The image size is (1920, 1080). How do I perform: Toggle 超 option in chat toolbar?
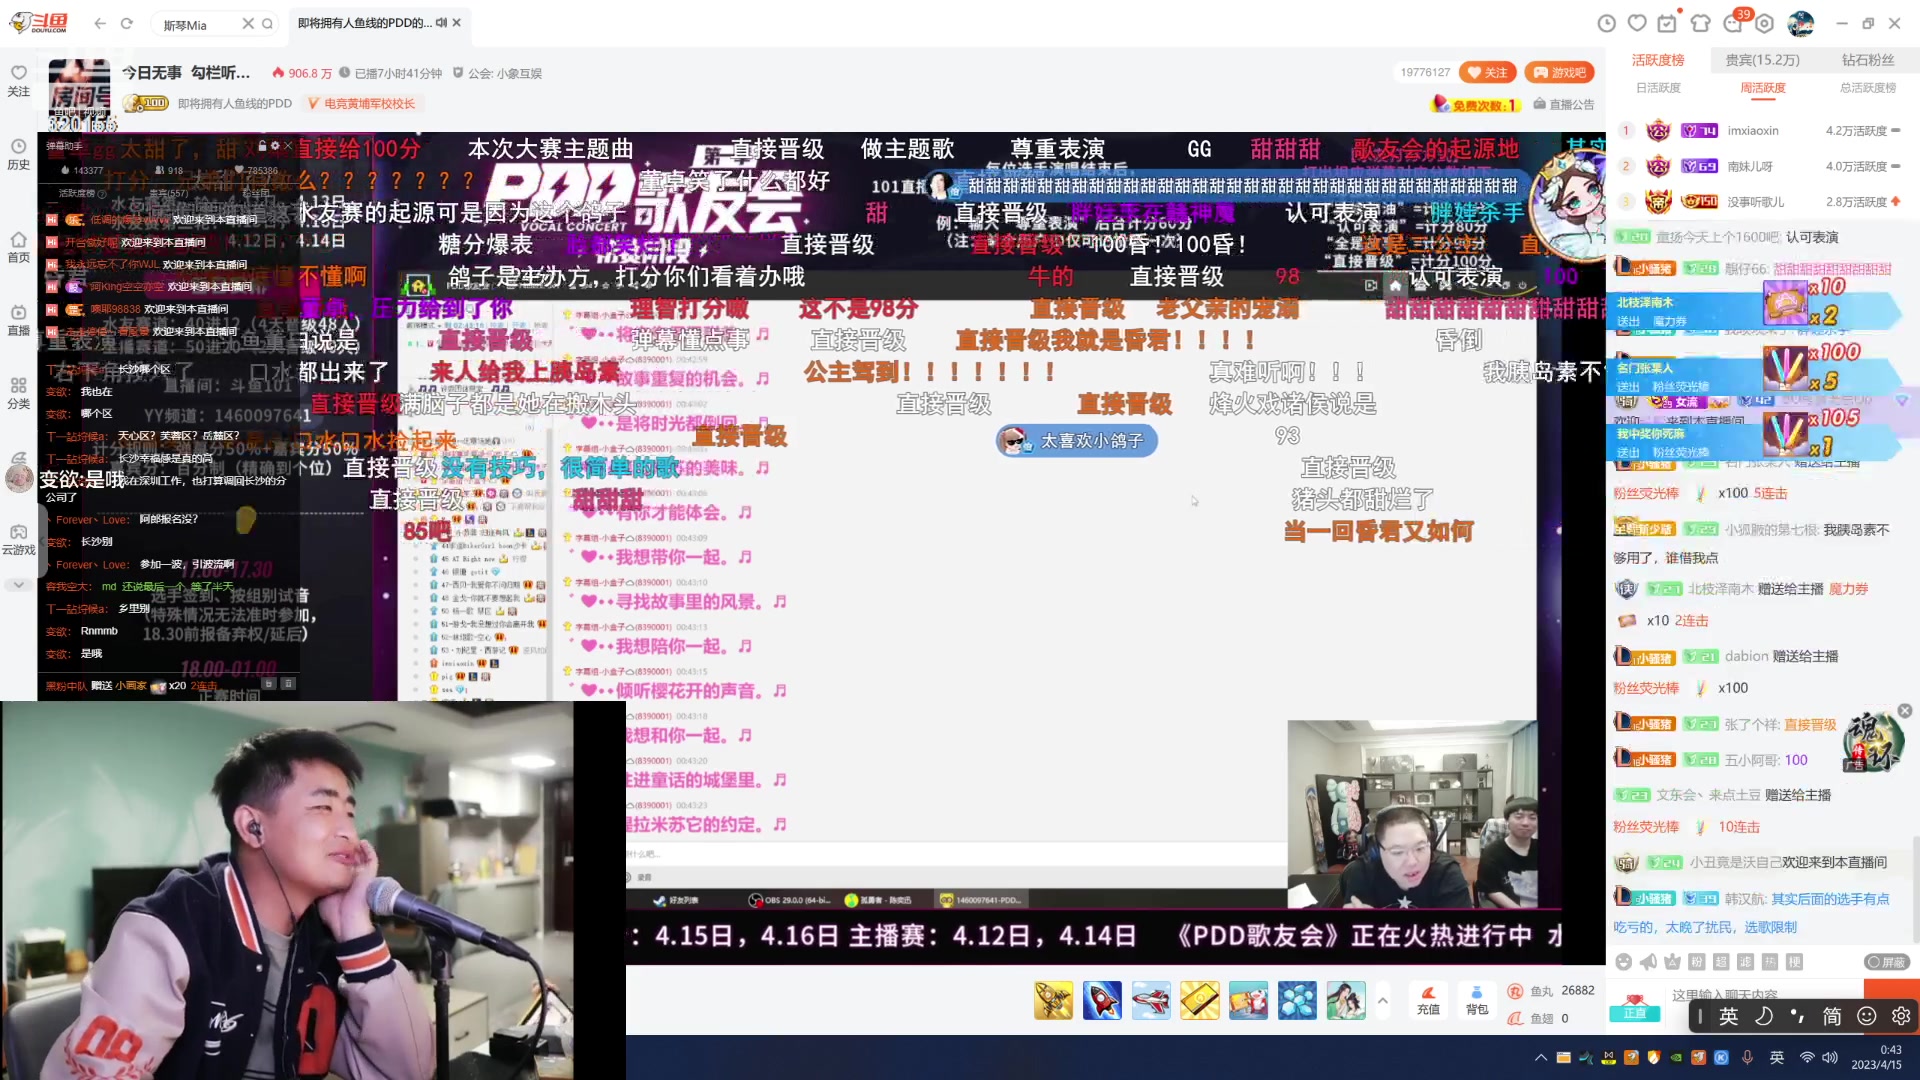click(1721, 962)
